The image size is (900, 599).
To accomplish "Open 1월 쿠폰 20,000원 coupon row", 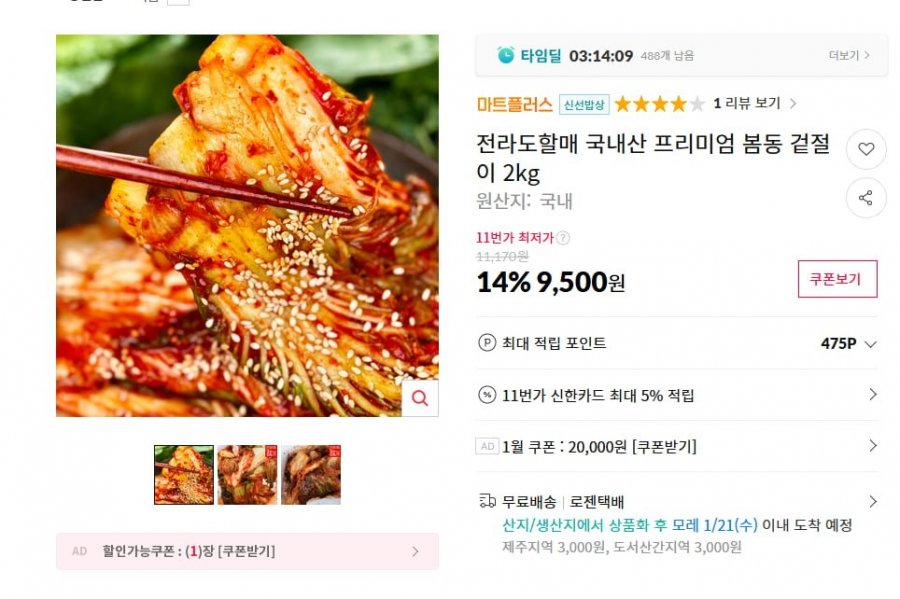I will (677, 446).
